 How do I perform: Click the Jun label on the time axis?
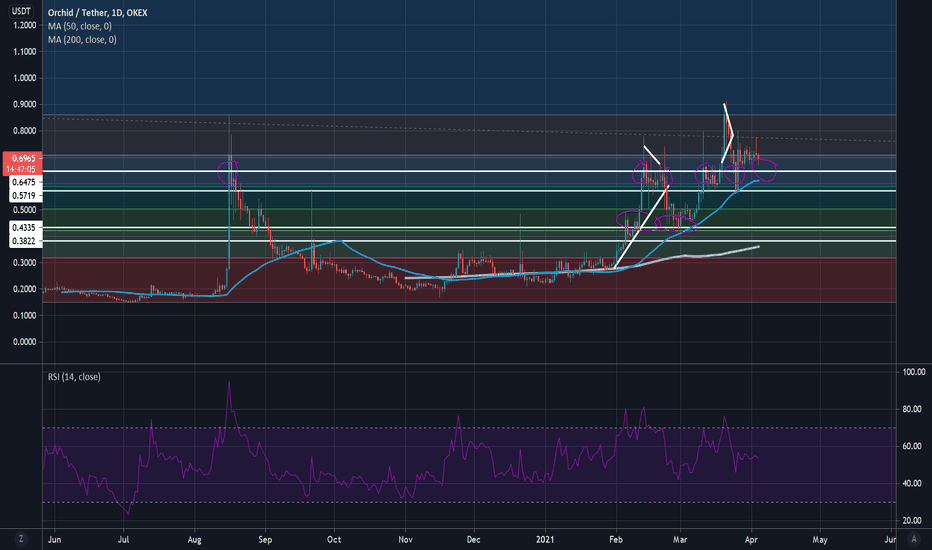54,540
